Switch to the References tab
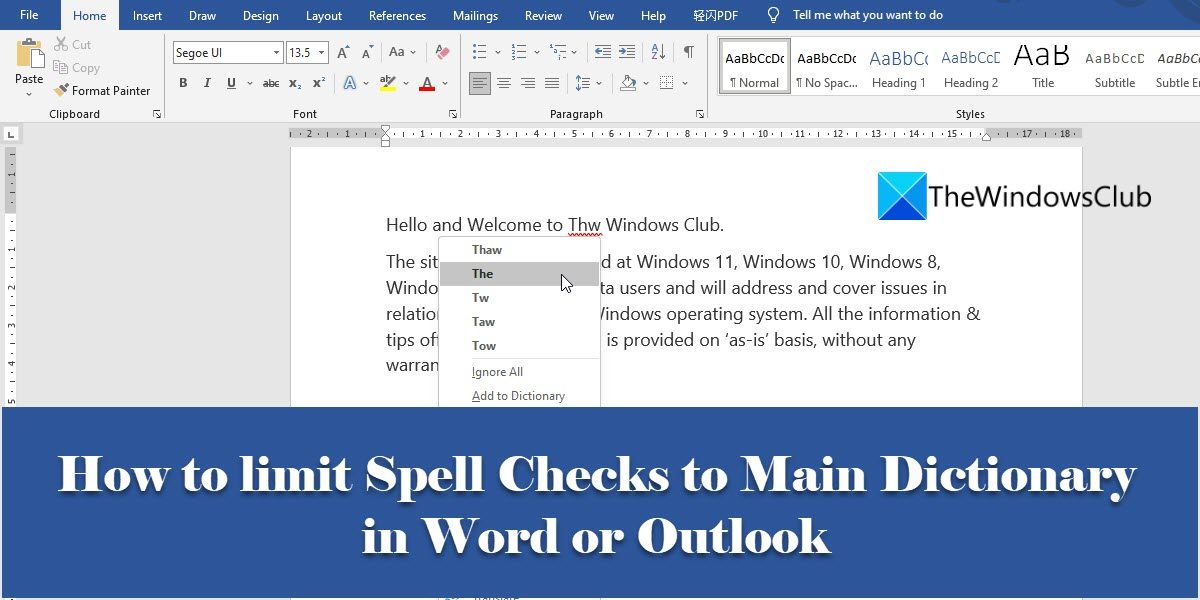 point(397,15)
